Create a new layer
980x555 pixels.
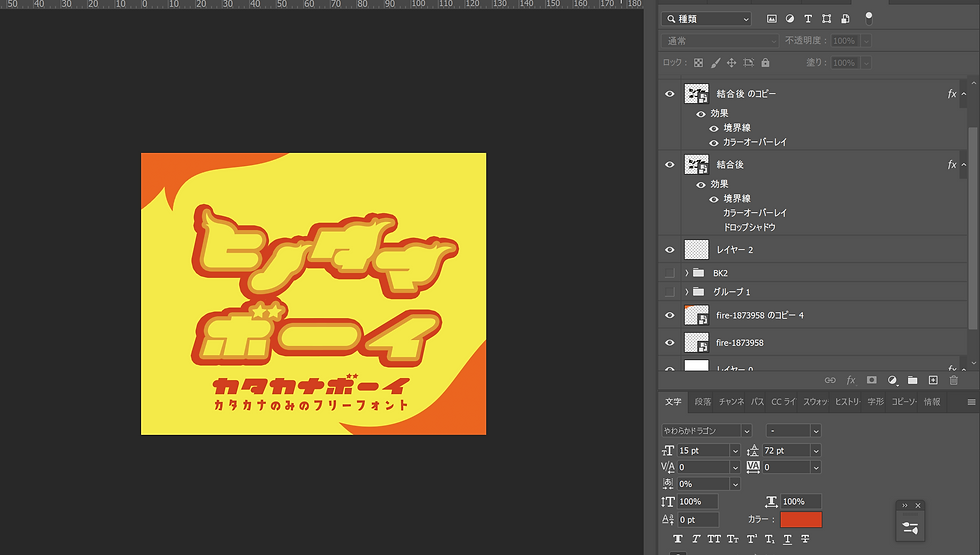coord(933,380)
